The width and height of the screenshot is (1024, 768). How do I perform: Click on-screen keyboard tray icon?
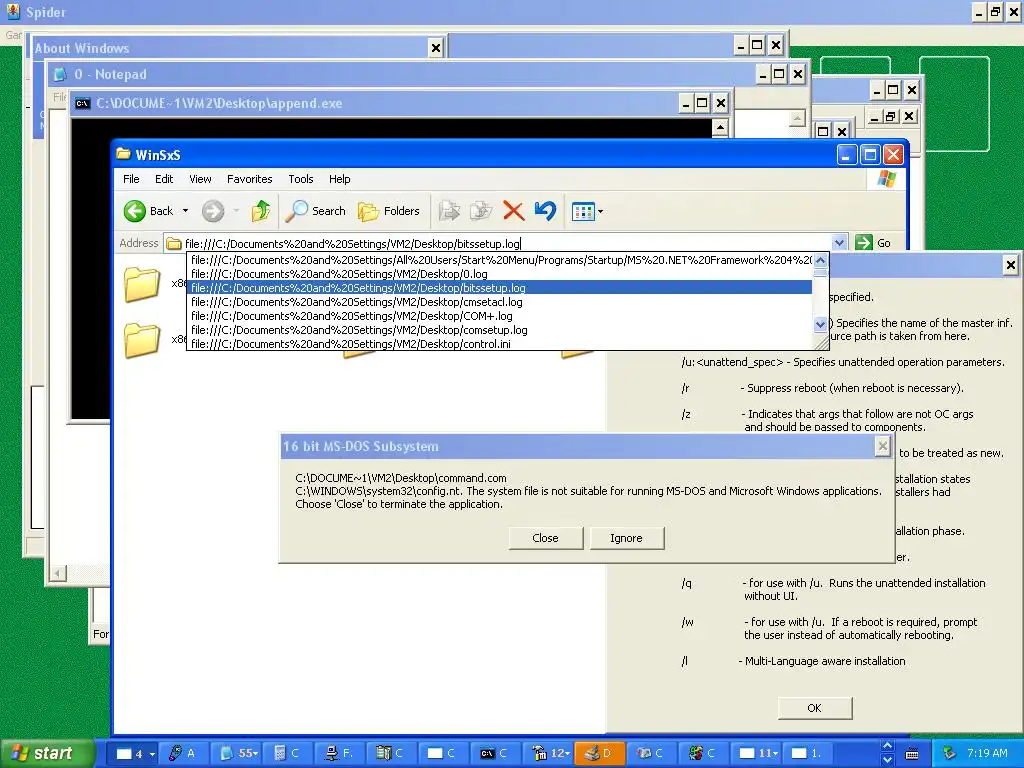coord(912,754)
